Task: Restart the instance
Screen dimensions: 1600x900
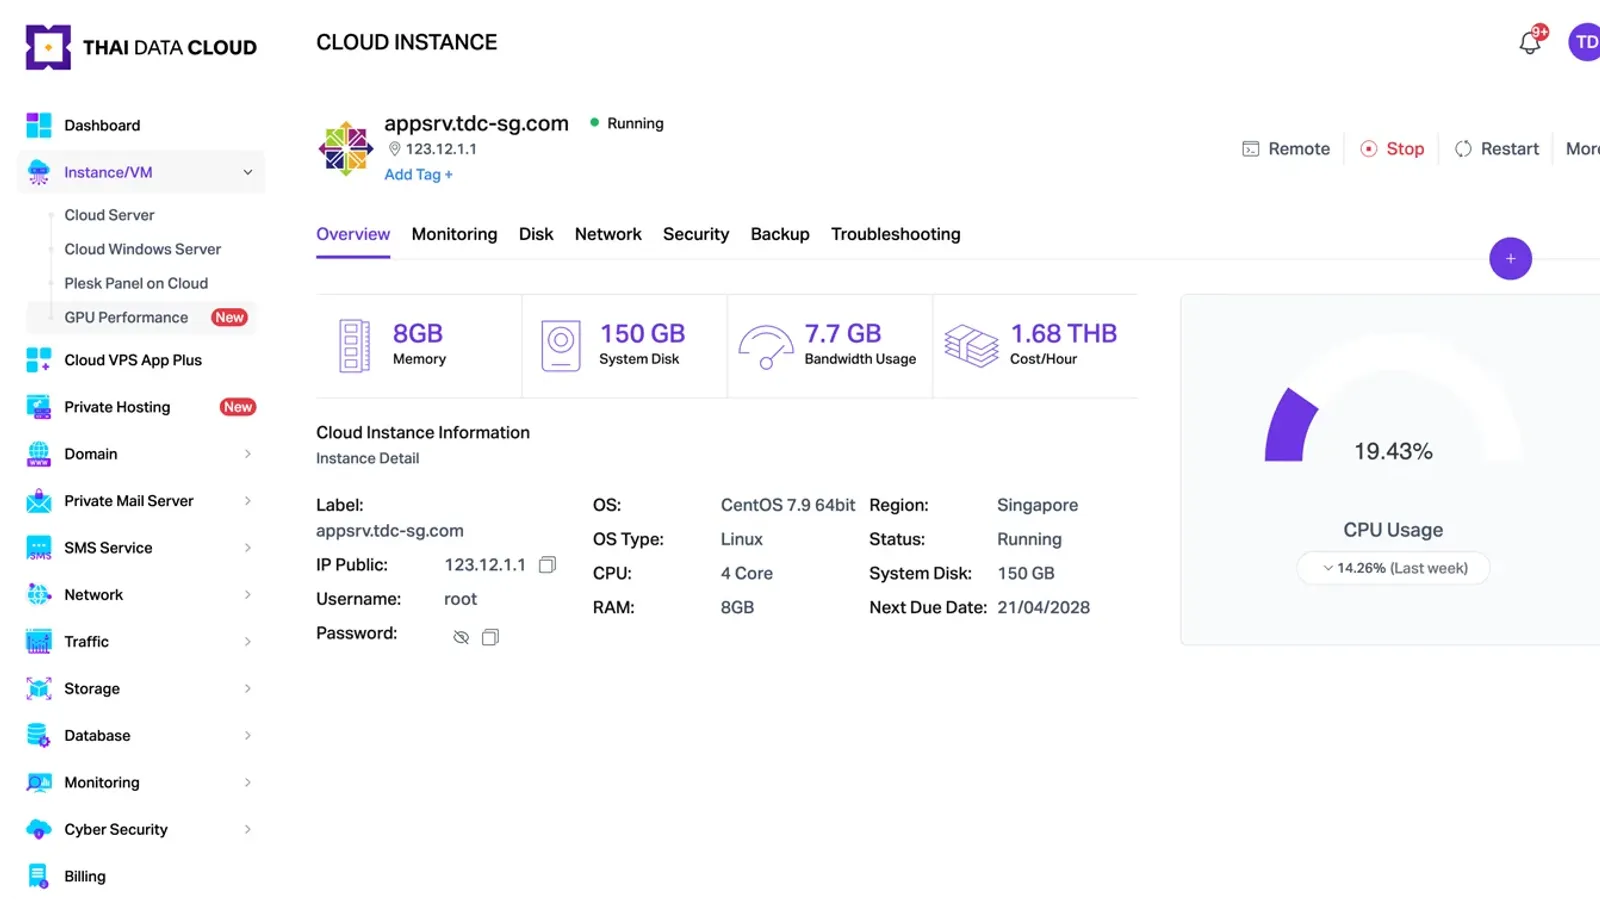Action: (x=1497, y=149)
